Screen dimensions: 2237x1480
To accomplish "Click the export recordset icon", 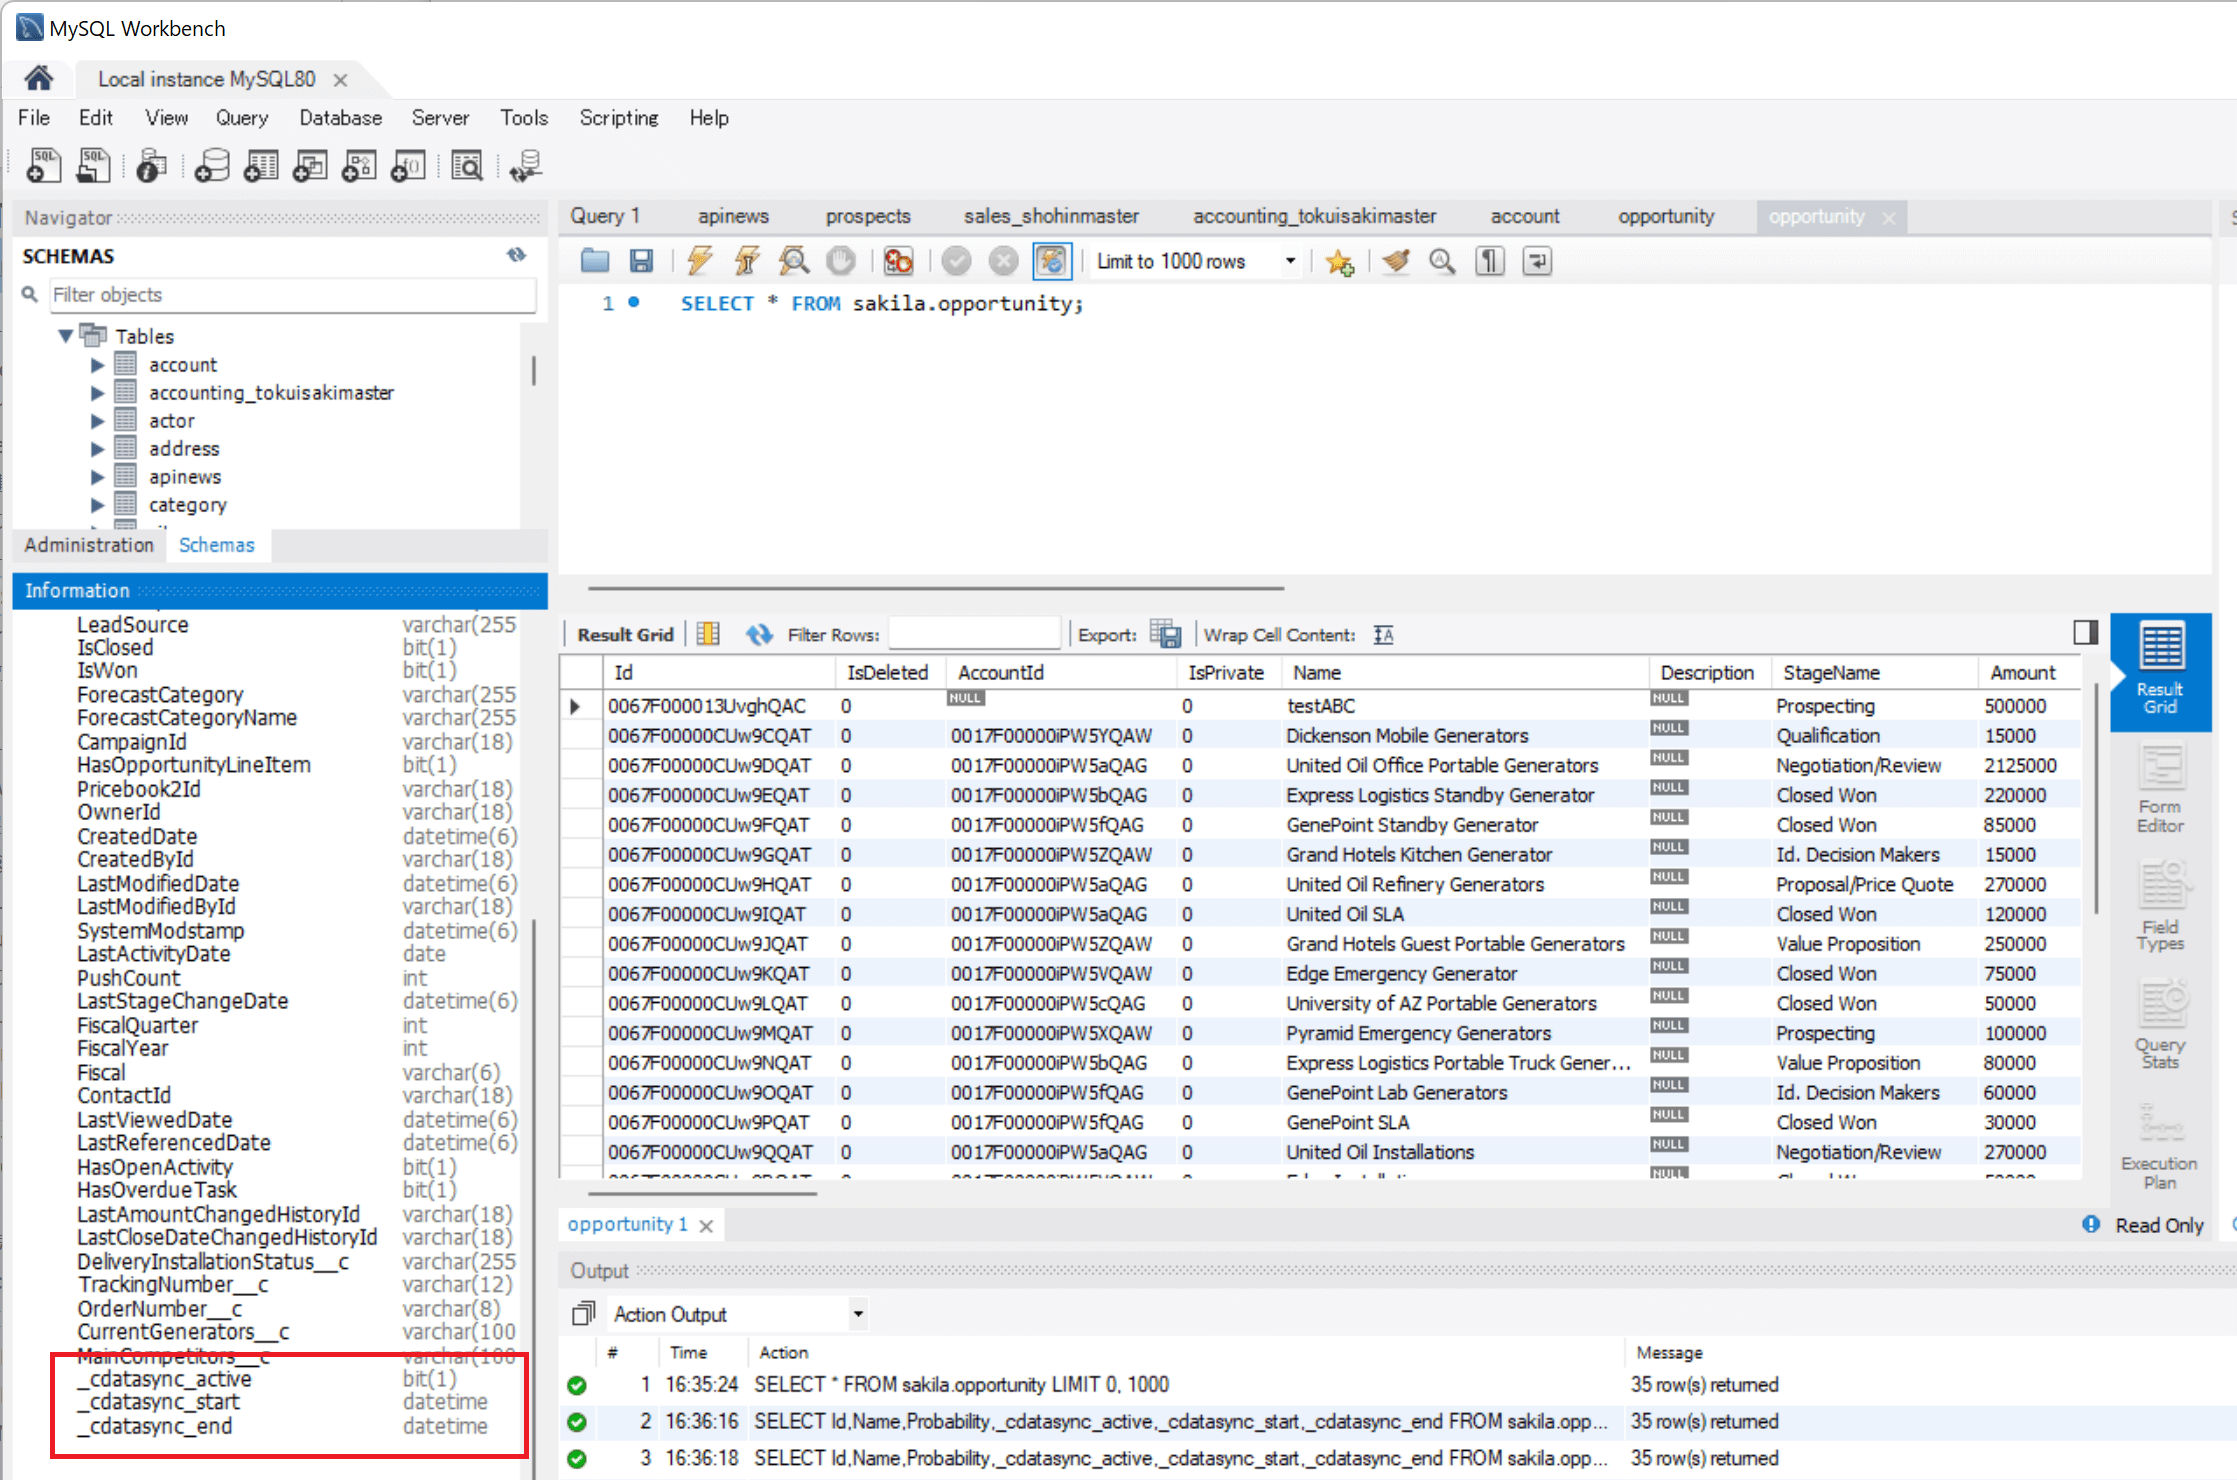I will click(x=1165, y=634).
